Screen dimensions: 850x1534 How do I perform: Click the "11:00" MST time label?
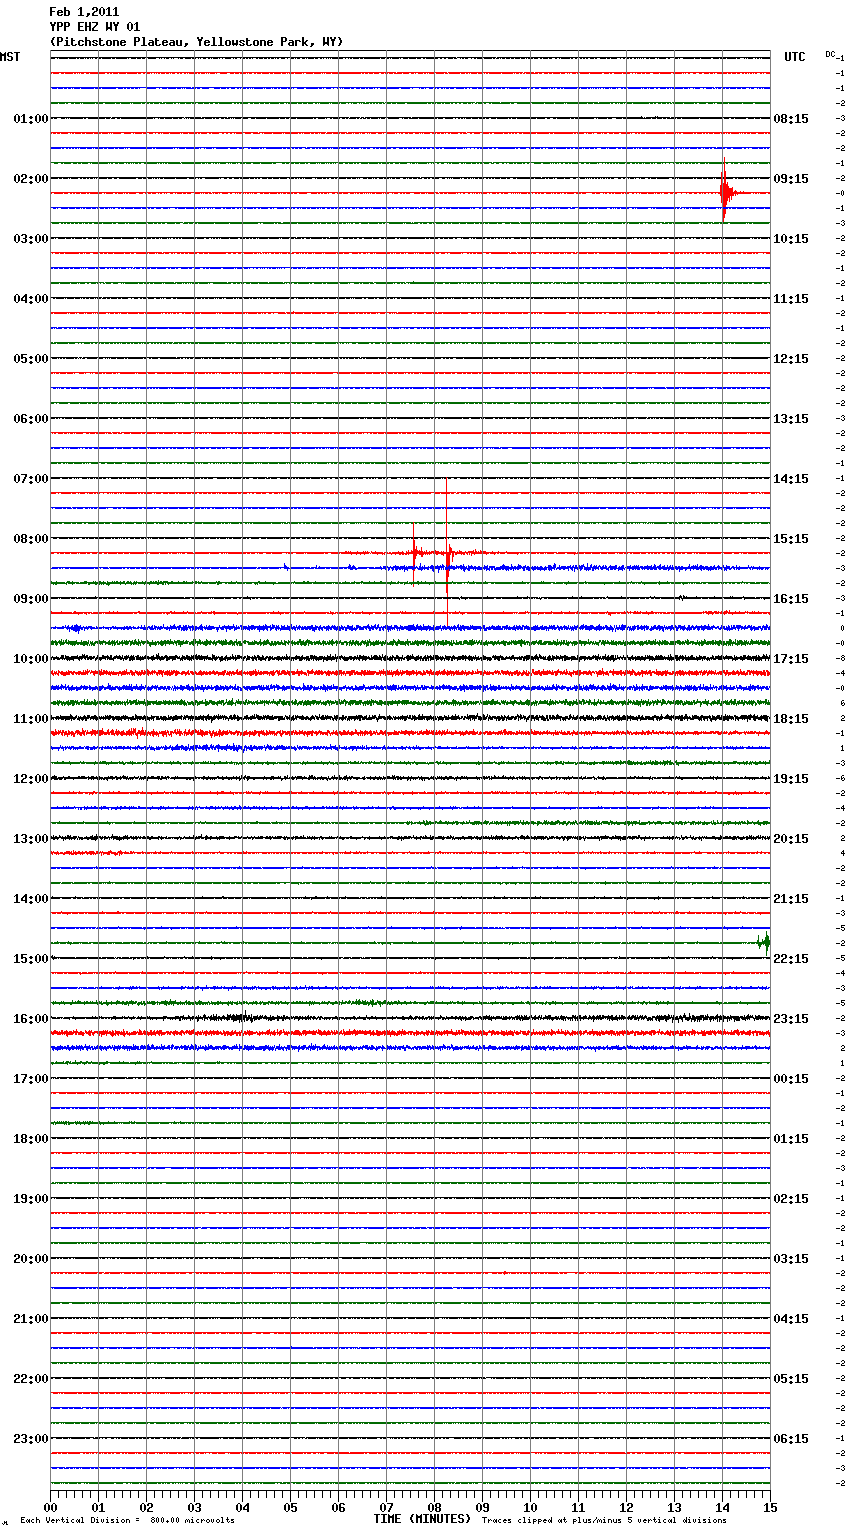tap(30, 719)
